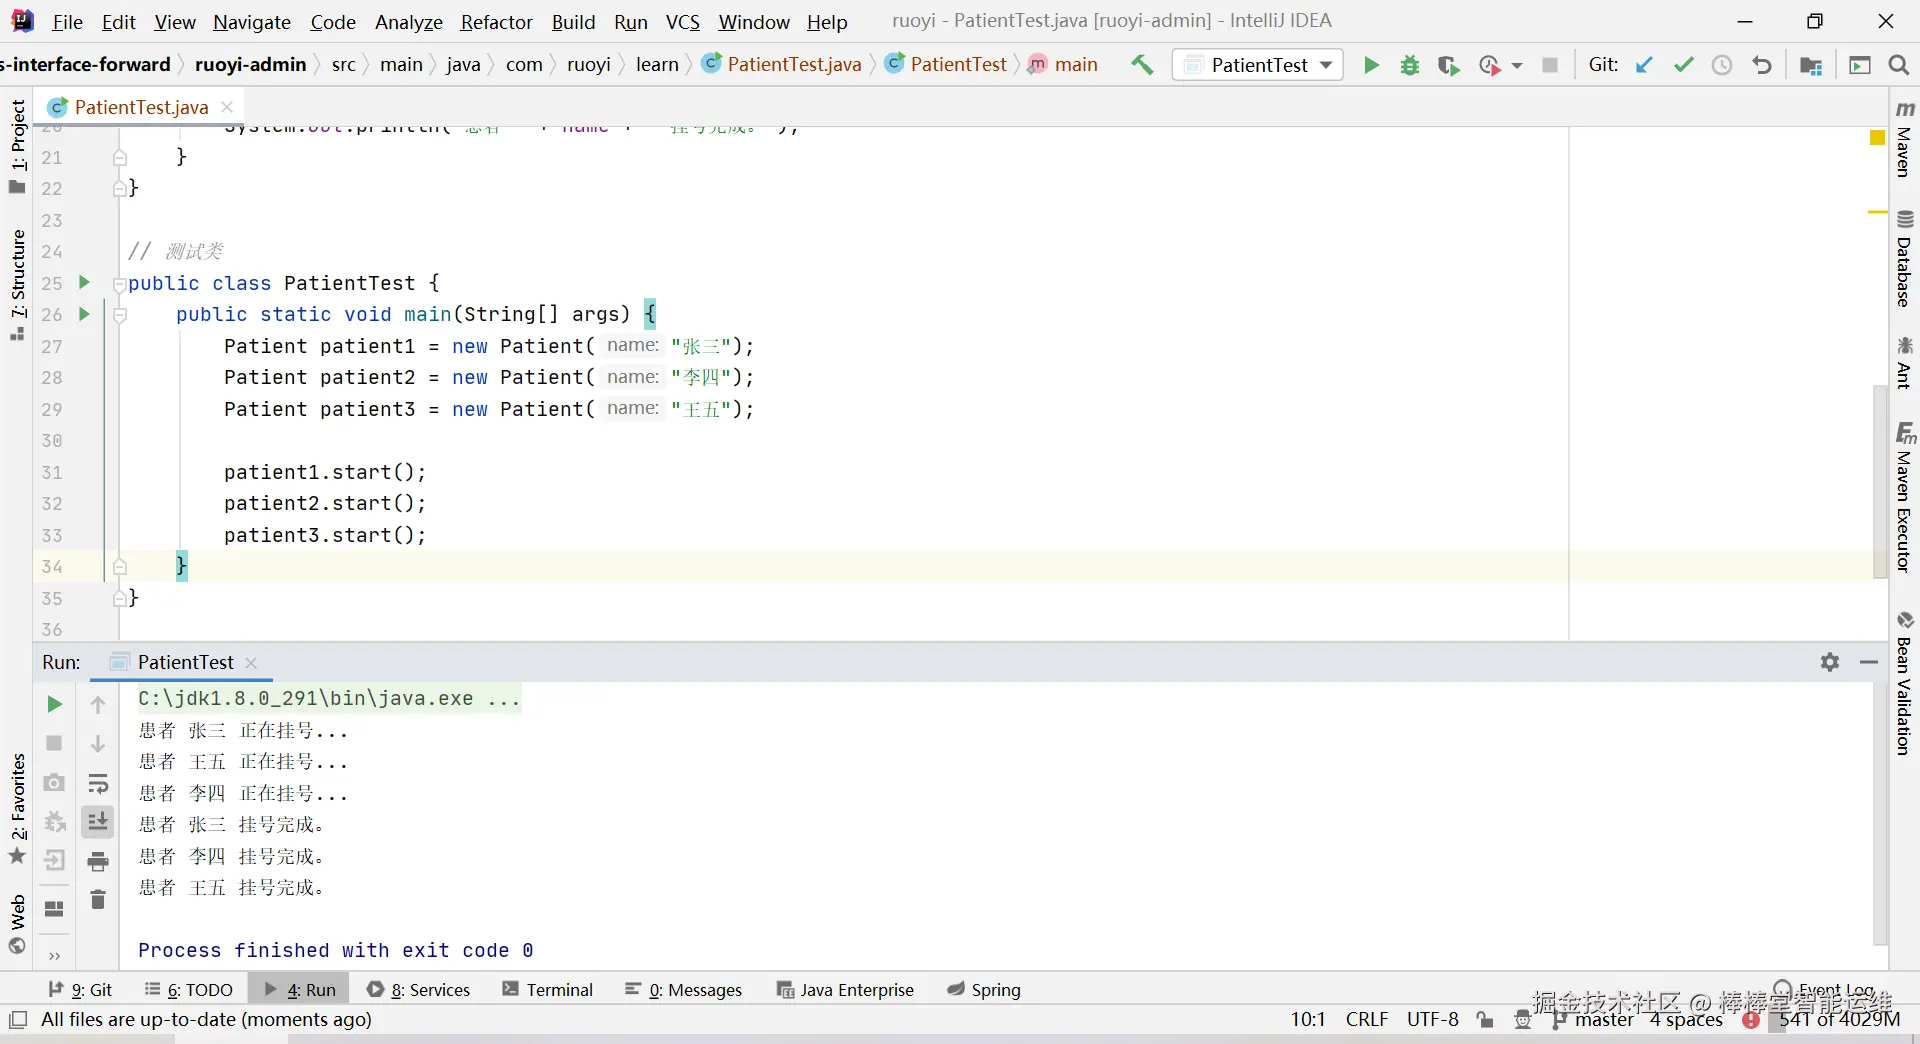
Task: Toggle tool window bars via bottom-left corner icon
Action: (17, 1020)
